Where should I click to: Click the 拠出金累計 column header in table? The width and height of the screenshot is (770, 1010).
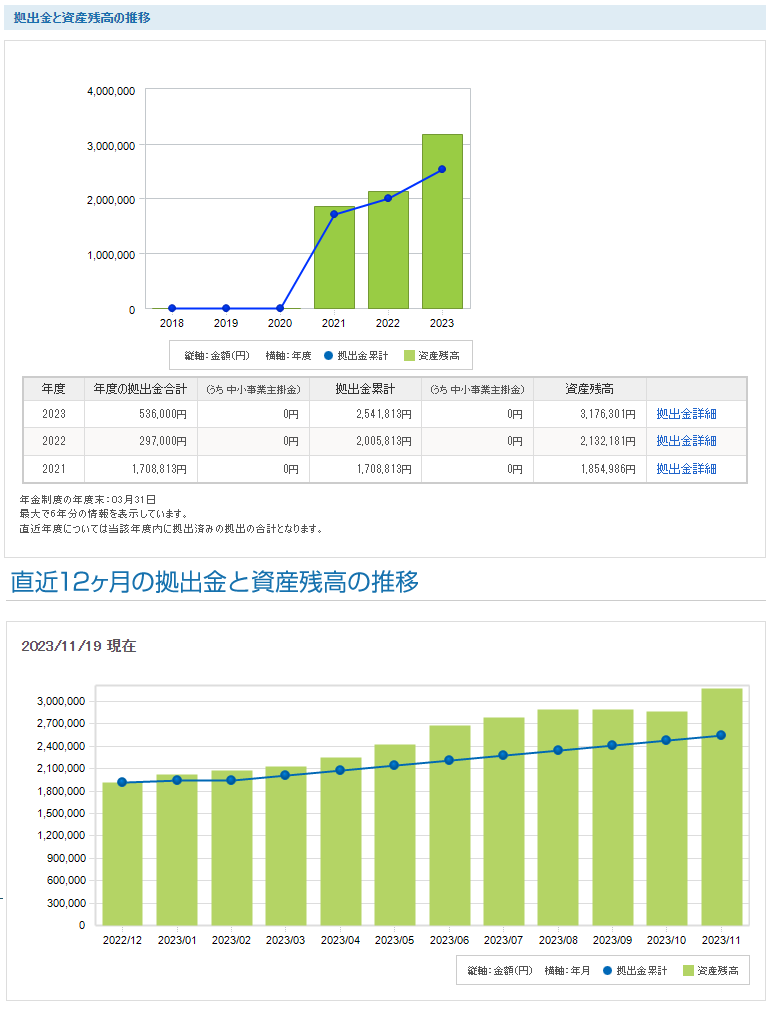point(365,388)
